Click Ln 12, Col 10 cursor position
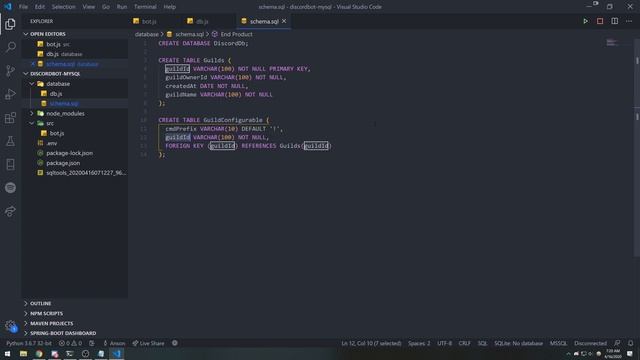640x360 pixels. [371, 343]
